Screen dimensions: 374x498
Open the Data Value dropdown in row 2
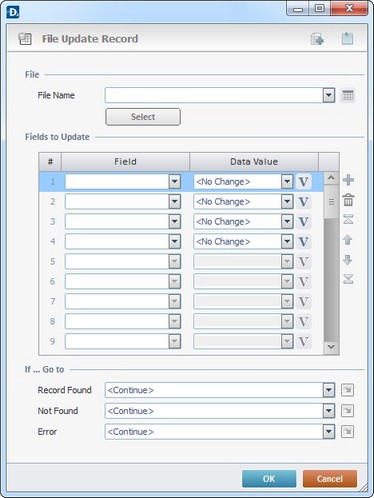[x=287, y=202]
